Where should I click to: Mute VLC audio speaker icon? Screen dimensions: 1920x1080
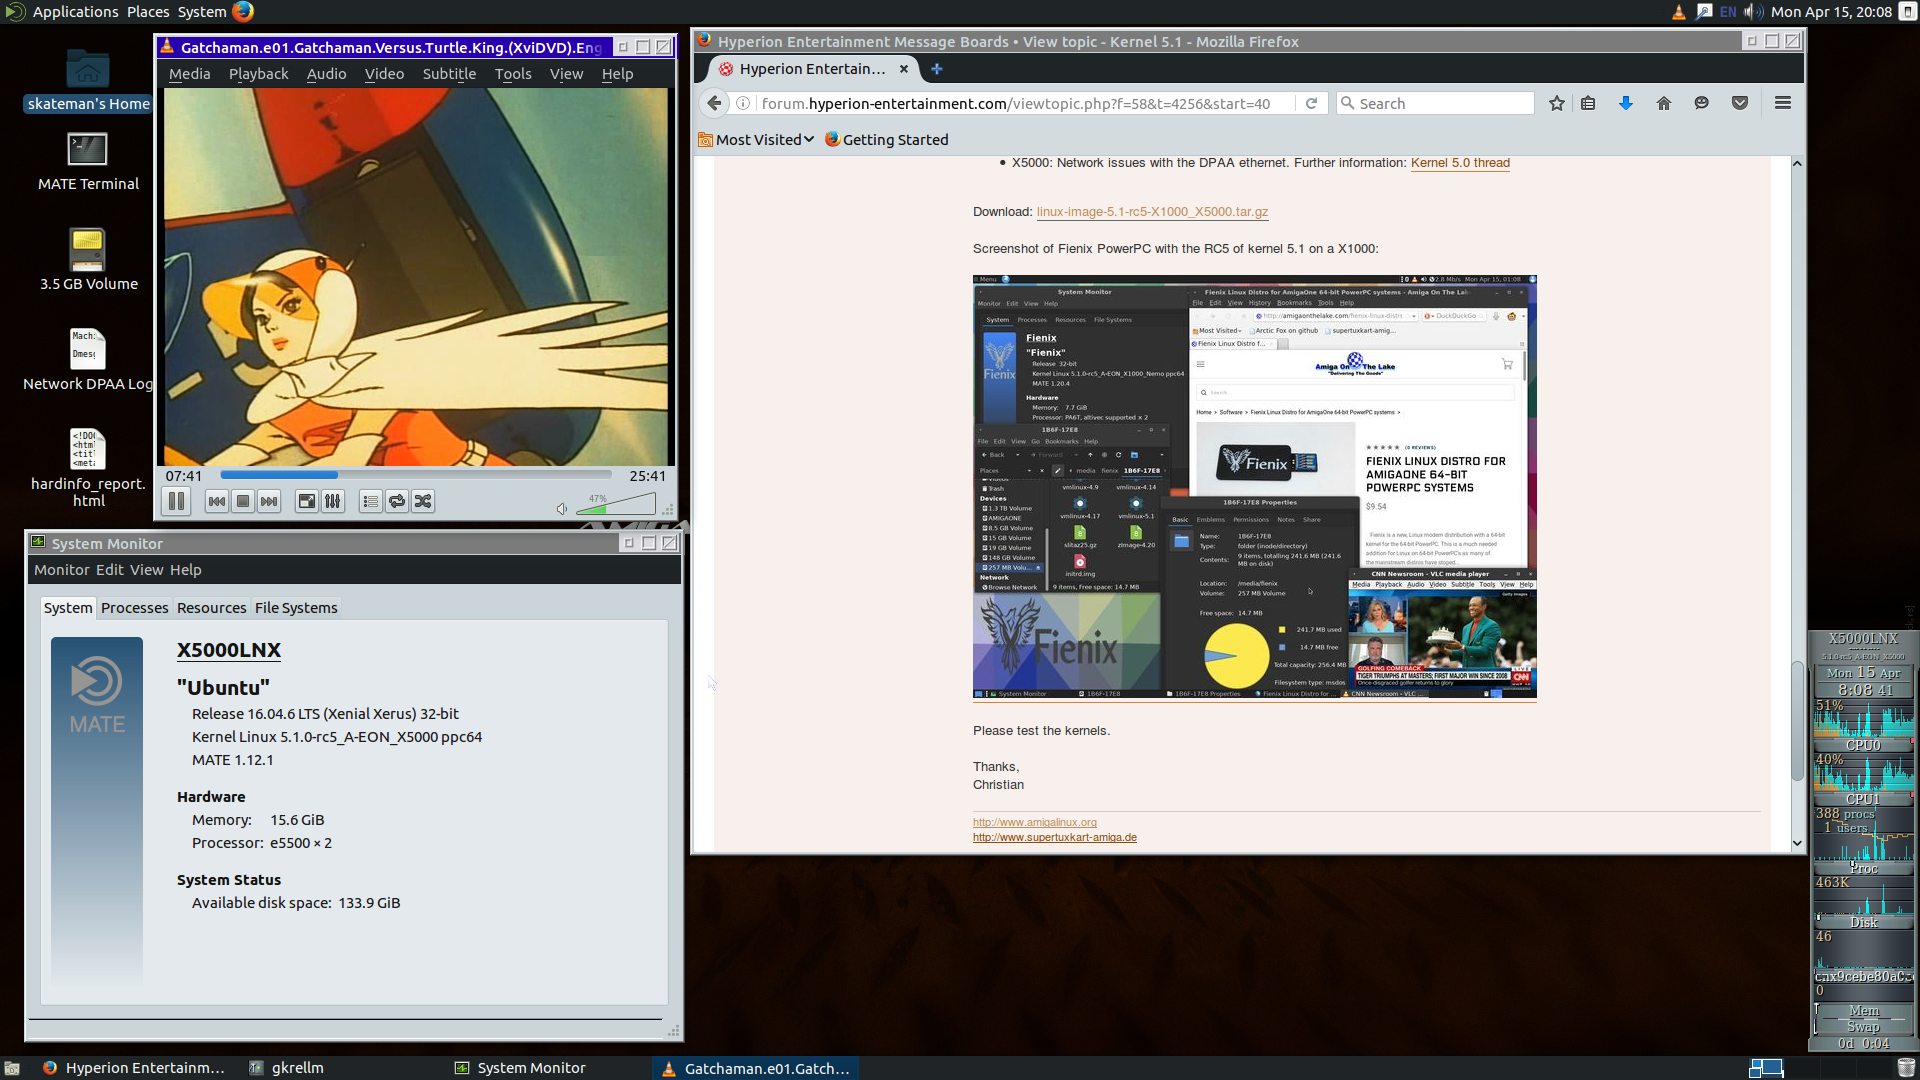tap(562, 509)
